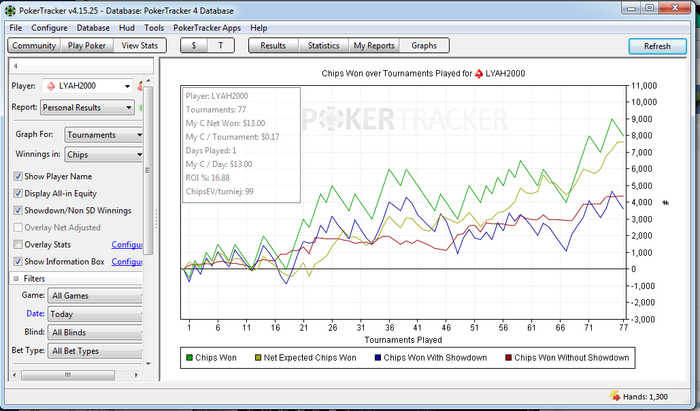Screen dimensions: 700x411
Task: Click side panel horizontal scrollbar thumb
Action: (x=68, y=375)
